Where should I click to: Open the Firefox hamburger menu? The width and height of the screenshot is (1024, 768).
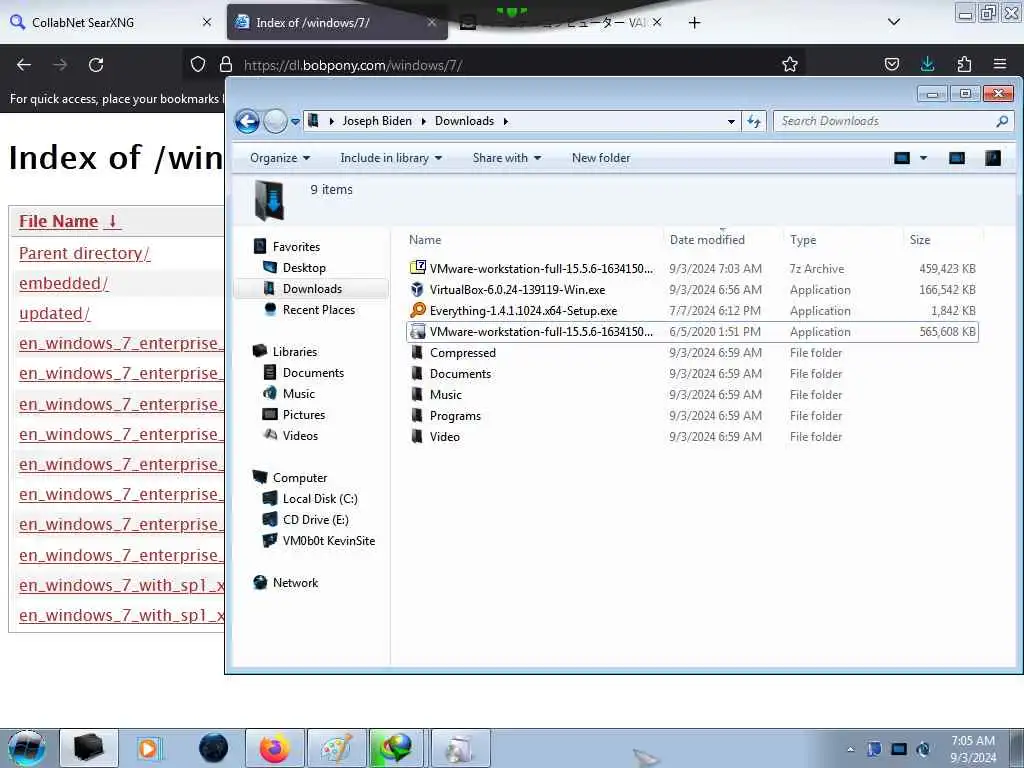[1000, 64]
